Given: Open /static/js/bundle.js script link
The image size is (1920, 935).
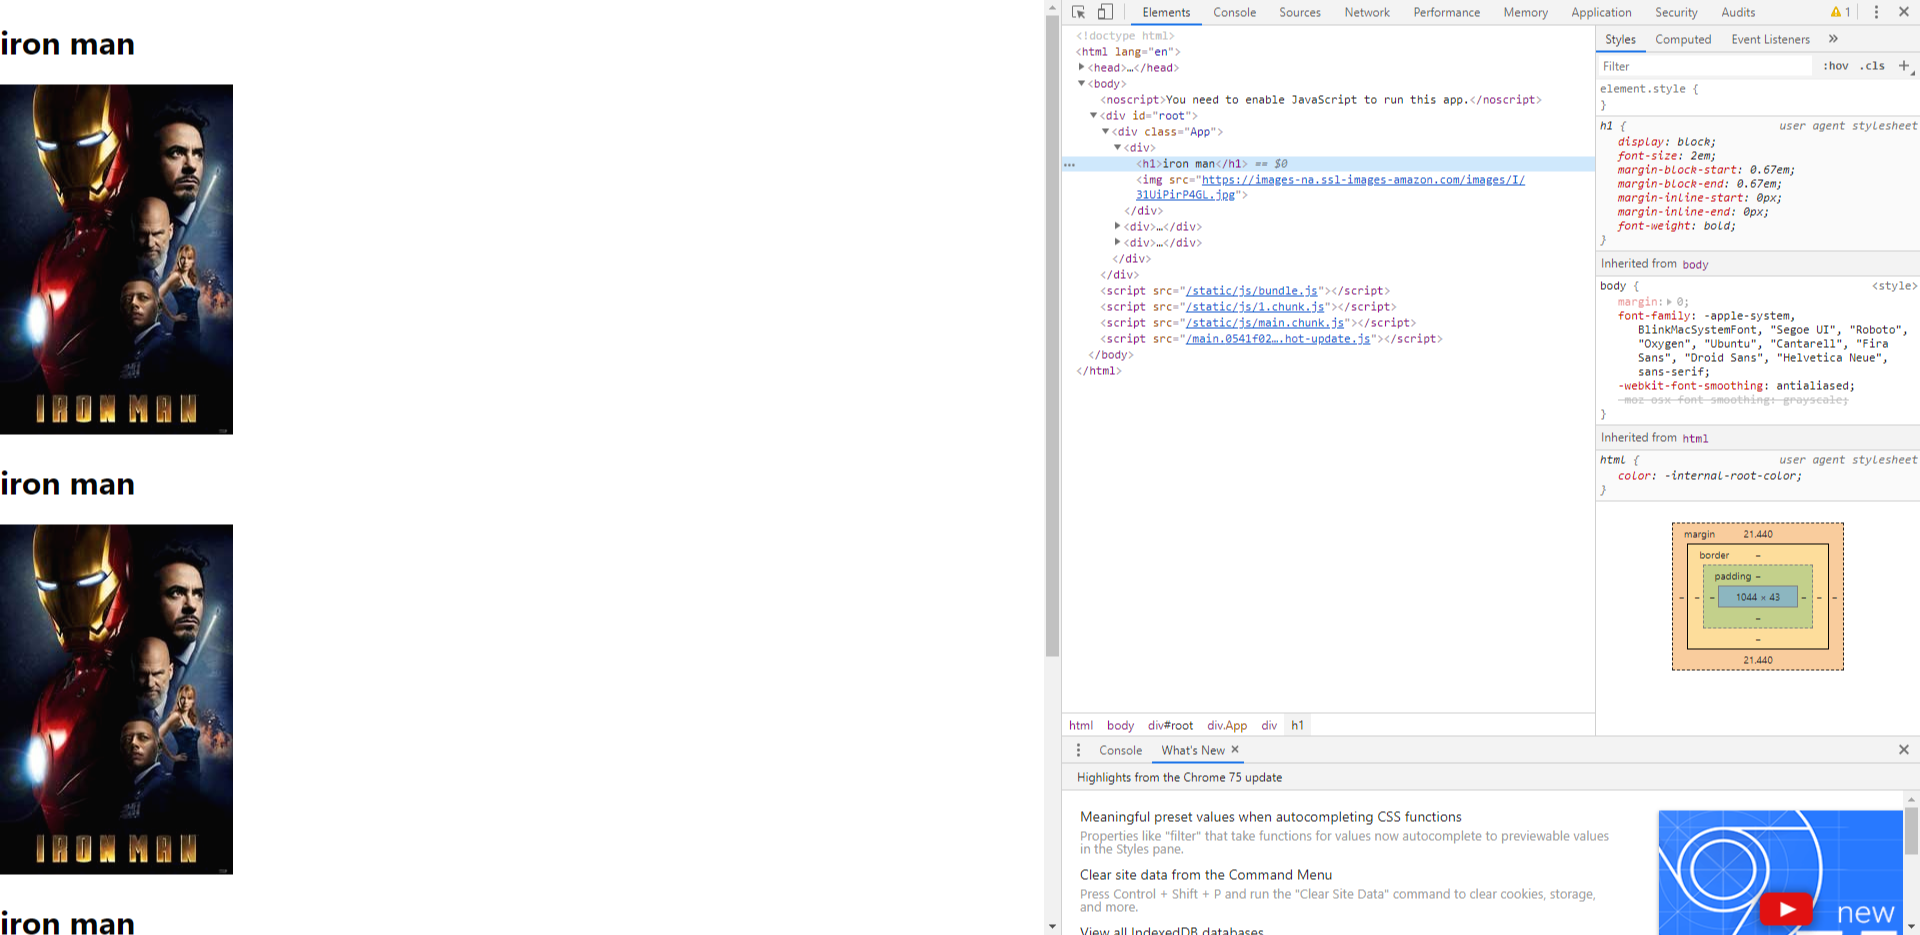Looking at the screenshot, I should click(1251, 291).
